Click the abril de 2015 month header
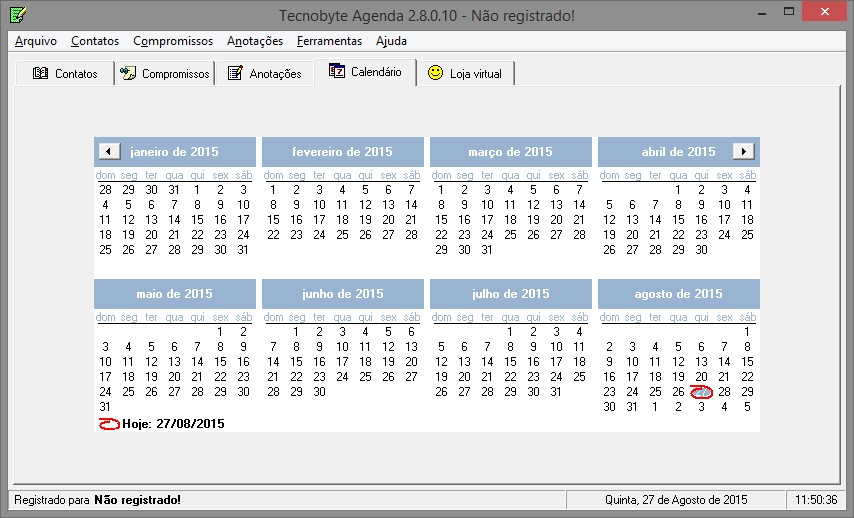 (678, 151)
